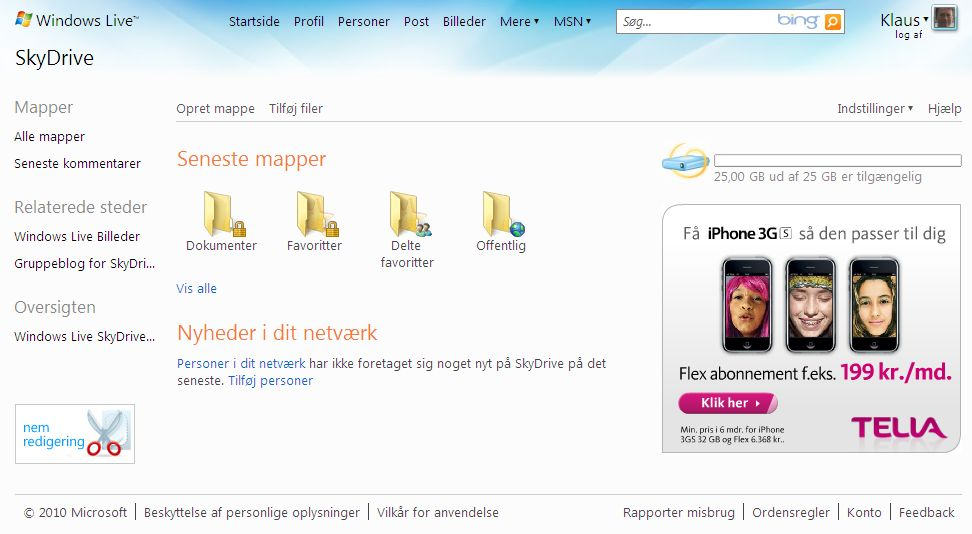This screenshot has height=534, width=972.
Task: Click the Bing search magnifier button
Action: [833, 22]
